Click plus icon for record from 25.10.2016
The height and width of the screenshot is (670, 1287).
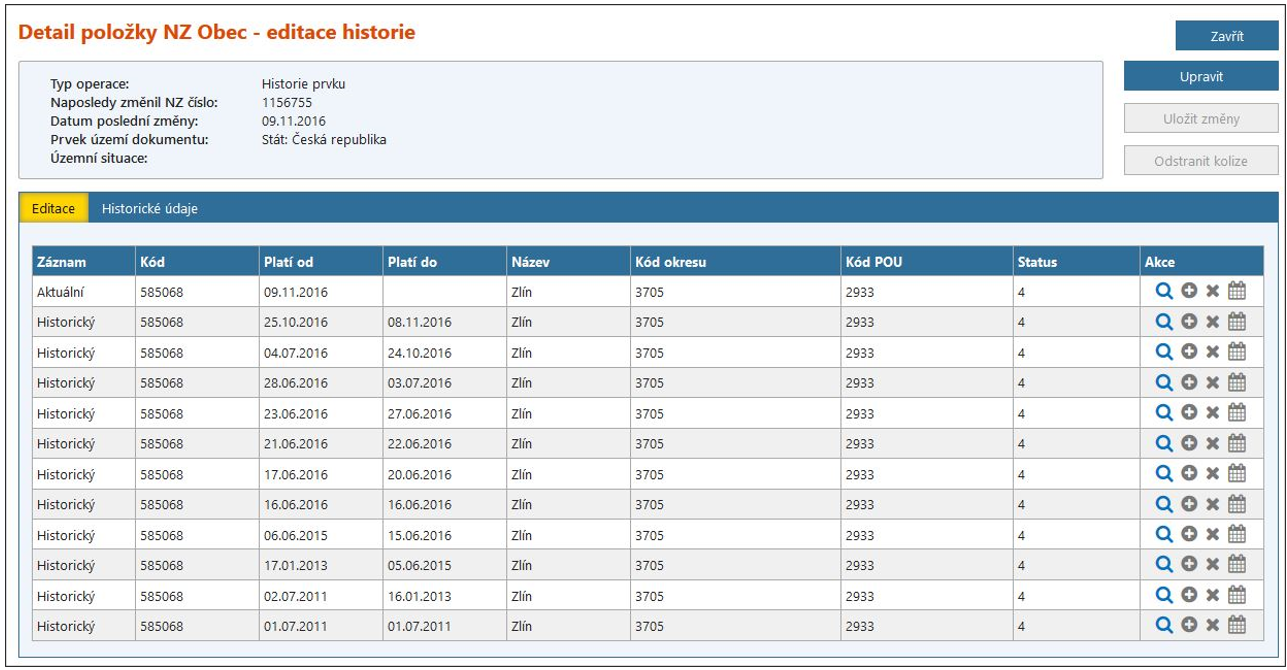tap(1189, 321)
